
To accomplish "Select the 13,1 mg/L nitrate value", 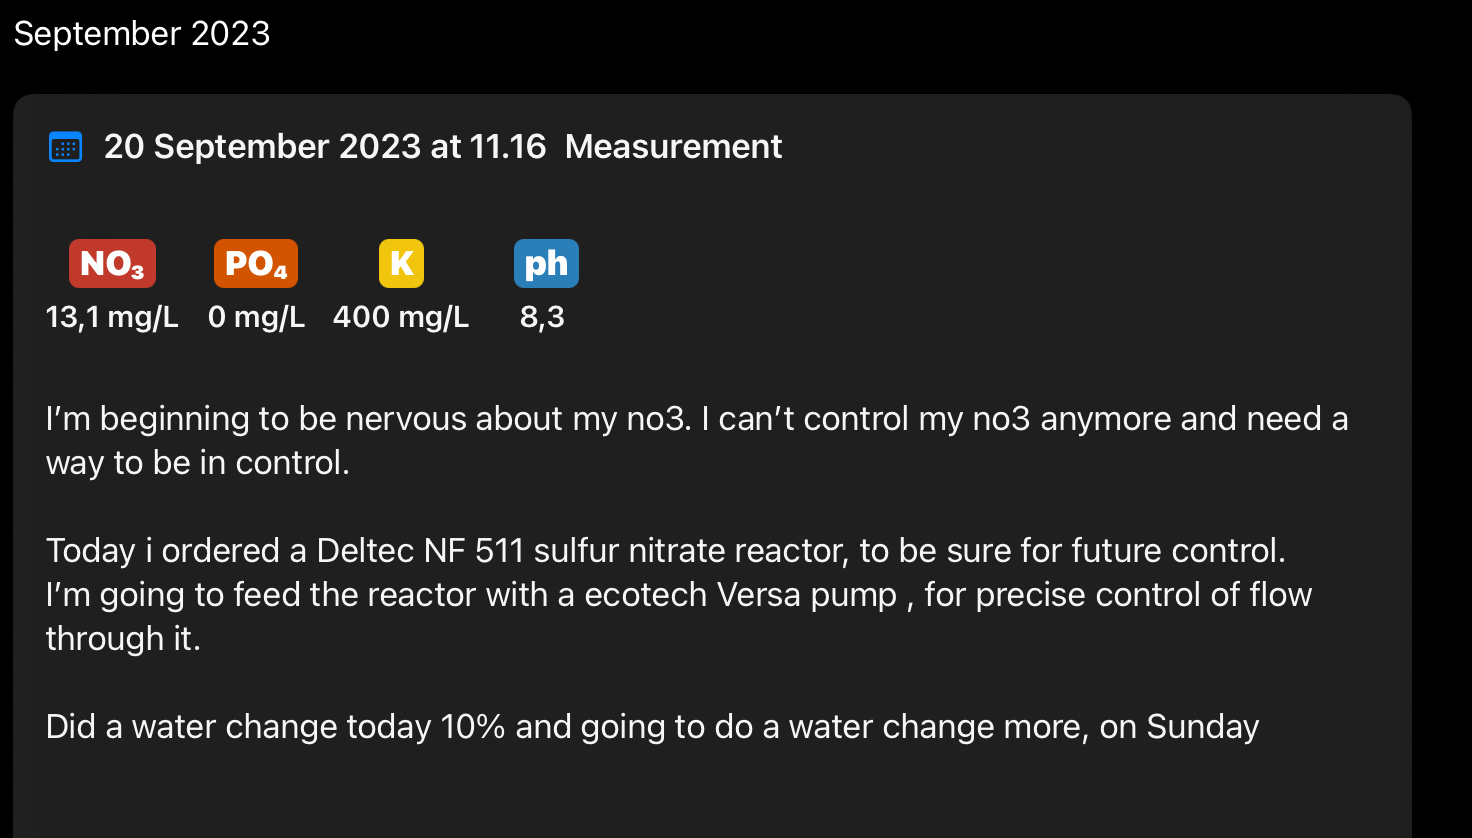I will [112, 317].
